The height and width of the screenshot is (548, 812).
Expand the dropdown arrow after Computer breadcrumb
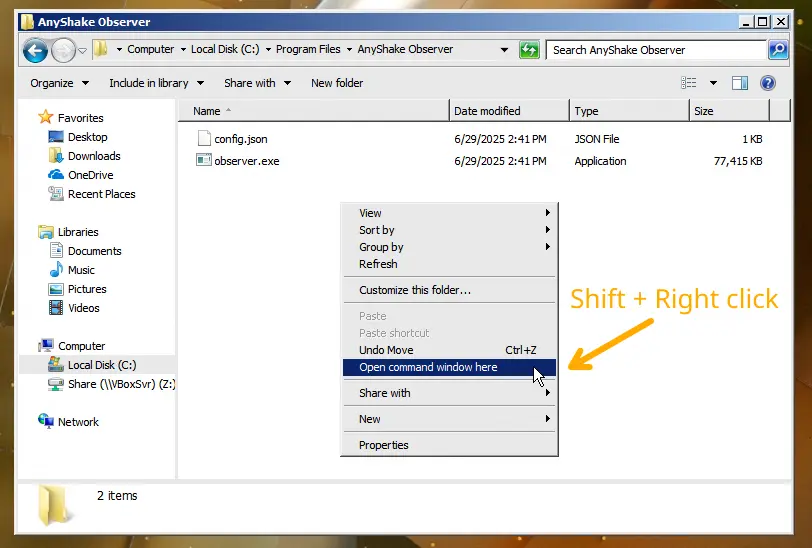point(183,50)
